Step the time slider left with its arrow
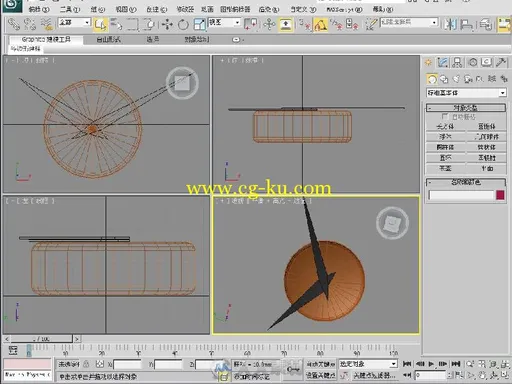This screenshot has width=512, height=384. click(7, 339)
